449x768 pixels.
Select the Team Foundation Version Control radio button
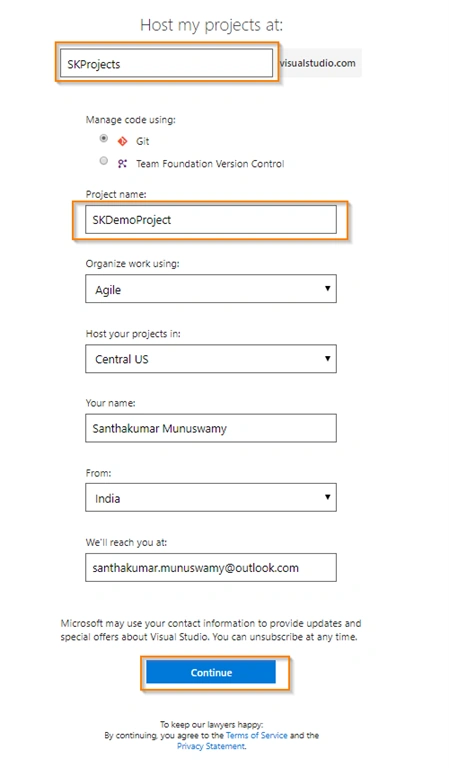point(104,160)
